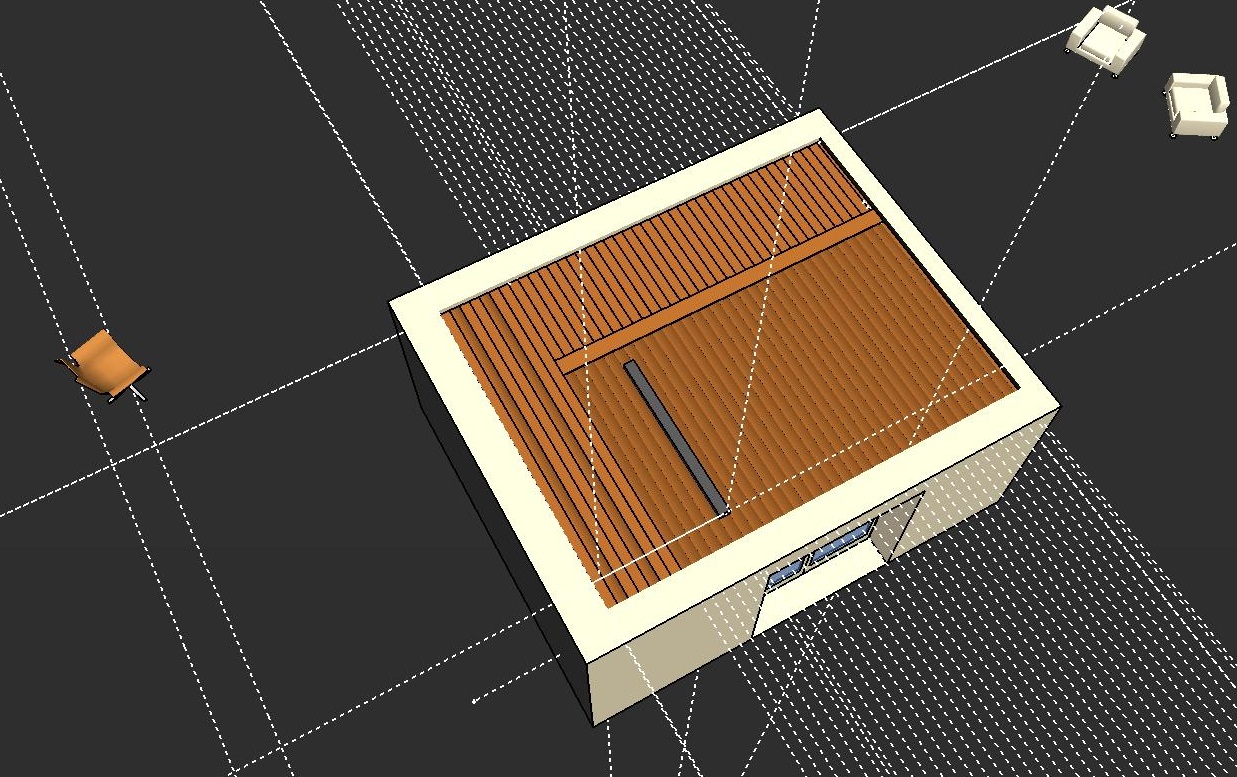
Task: Click the lower end of the gray bar
Action: [x=719, y=506]
